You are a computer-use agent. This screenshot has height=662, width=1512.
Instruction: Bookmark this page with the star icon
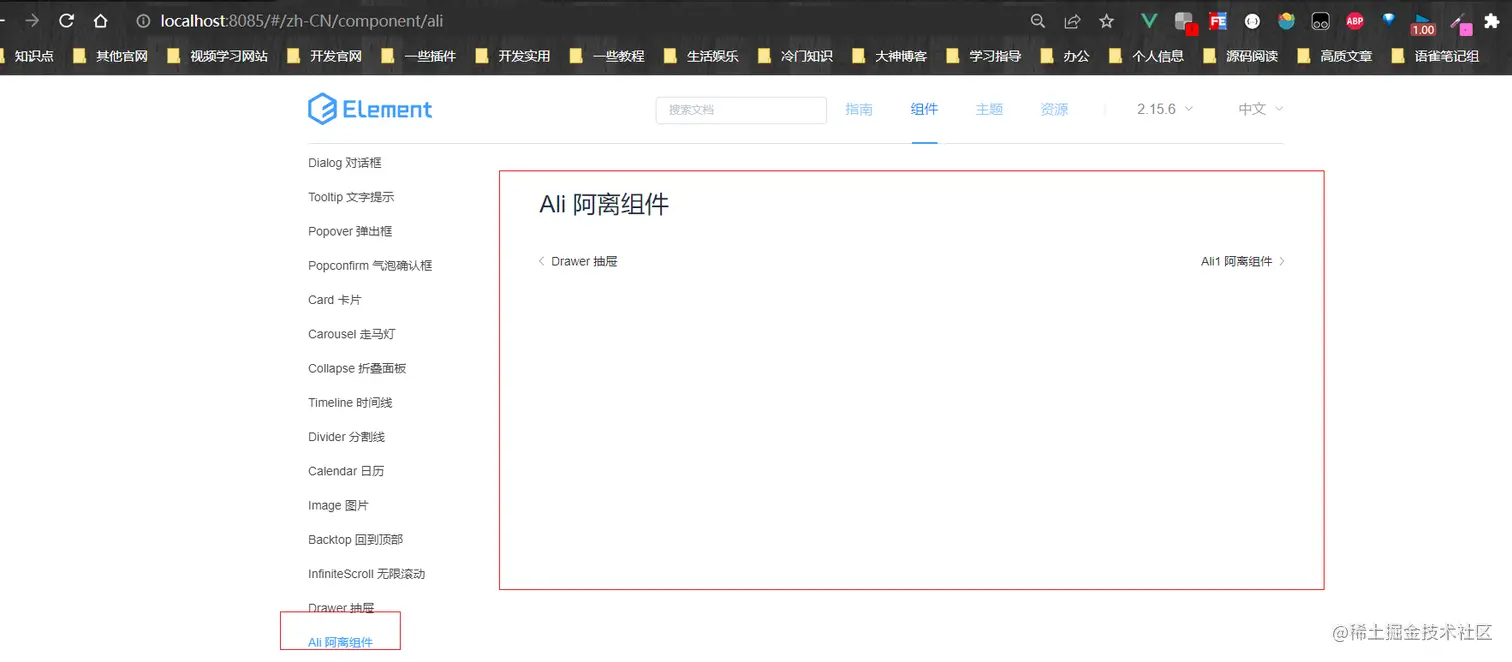coord(1106,21)
